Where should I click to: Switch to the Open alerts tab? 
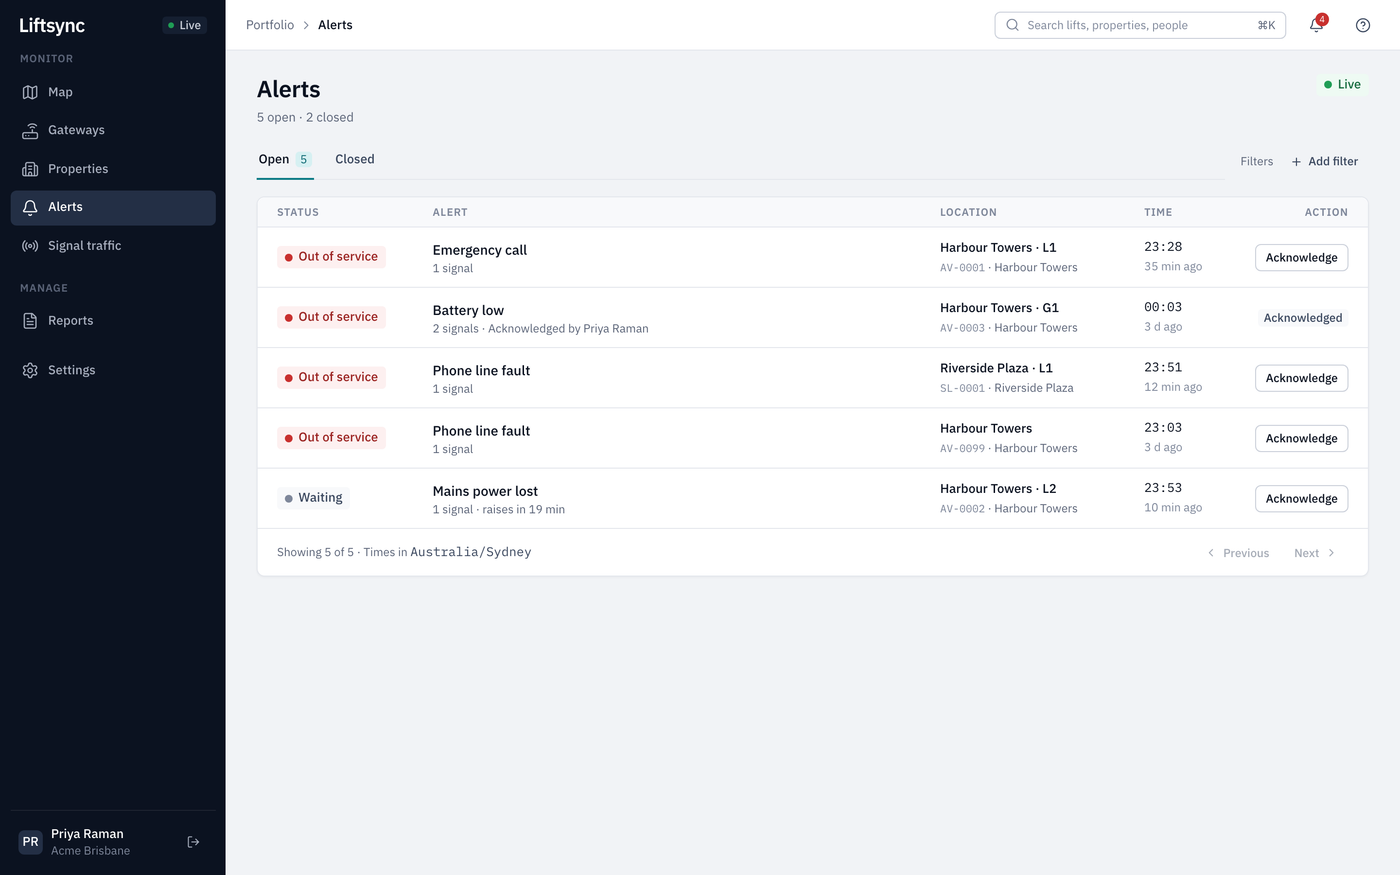285,159
